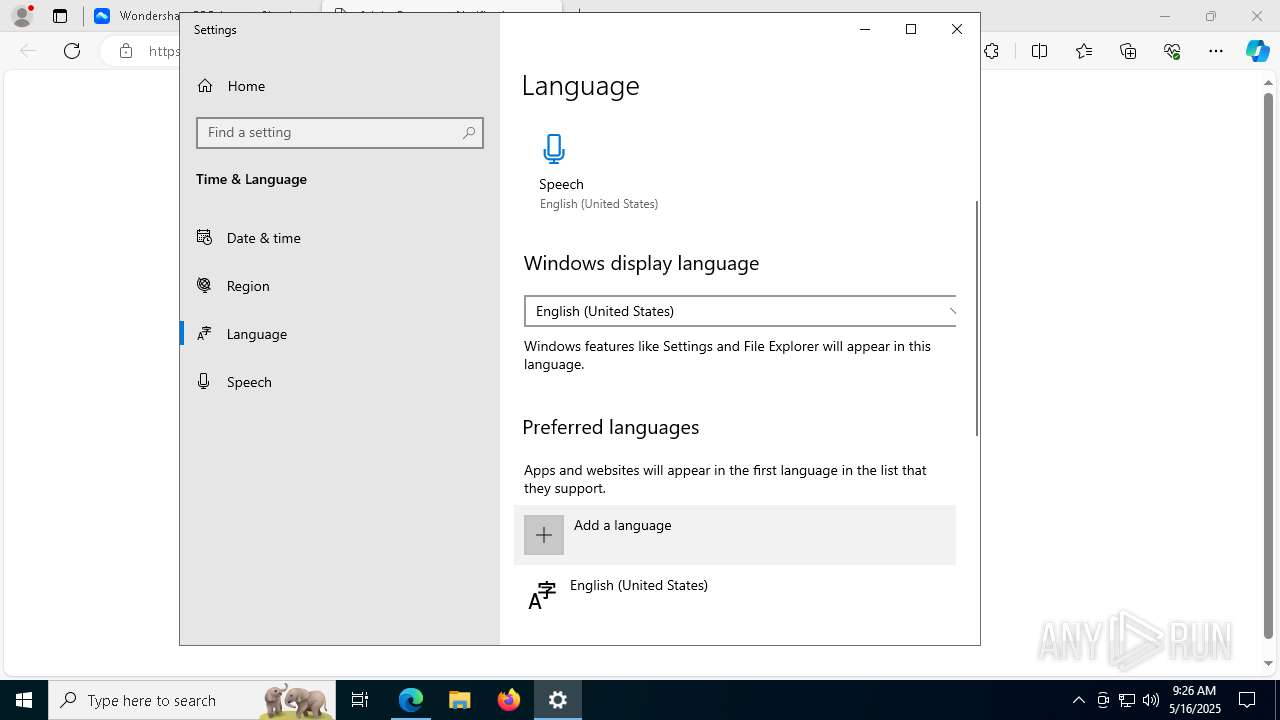
Task: Select the English (United States) language icon
Action: click(x=542, y=595)
